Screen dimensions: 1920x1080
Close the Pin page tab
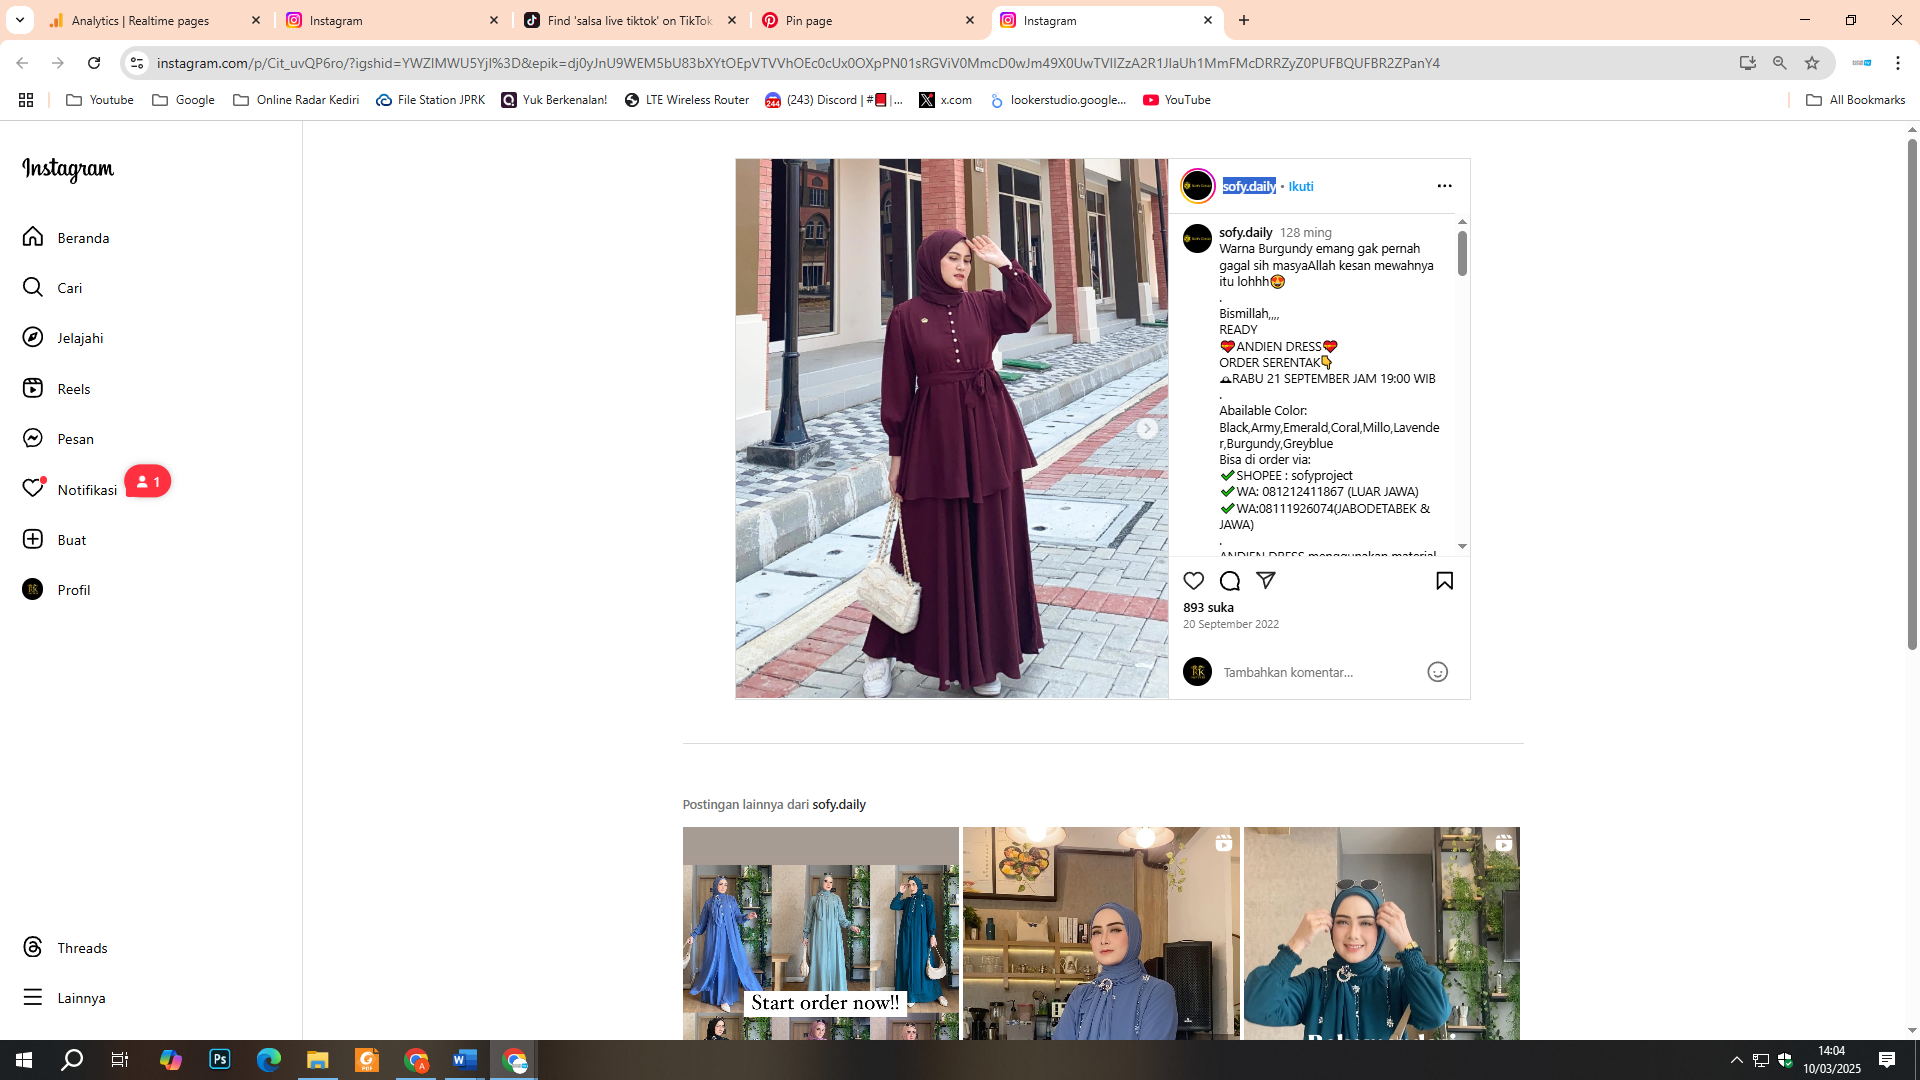(x=970, y=20)
